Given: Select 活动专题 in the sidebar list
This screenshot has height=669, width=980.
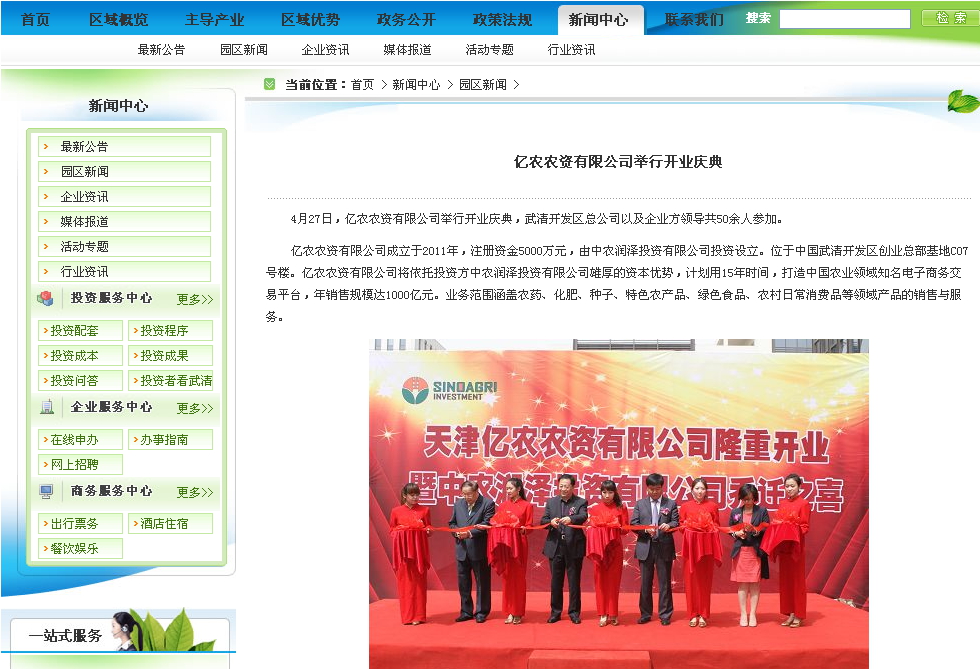Looking at the screenshot, I should pos(124,247).
